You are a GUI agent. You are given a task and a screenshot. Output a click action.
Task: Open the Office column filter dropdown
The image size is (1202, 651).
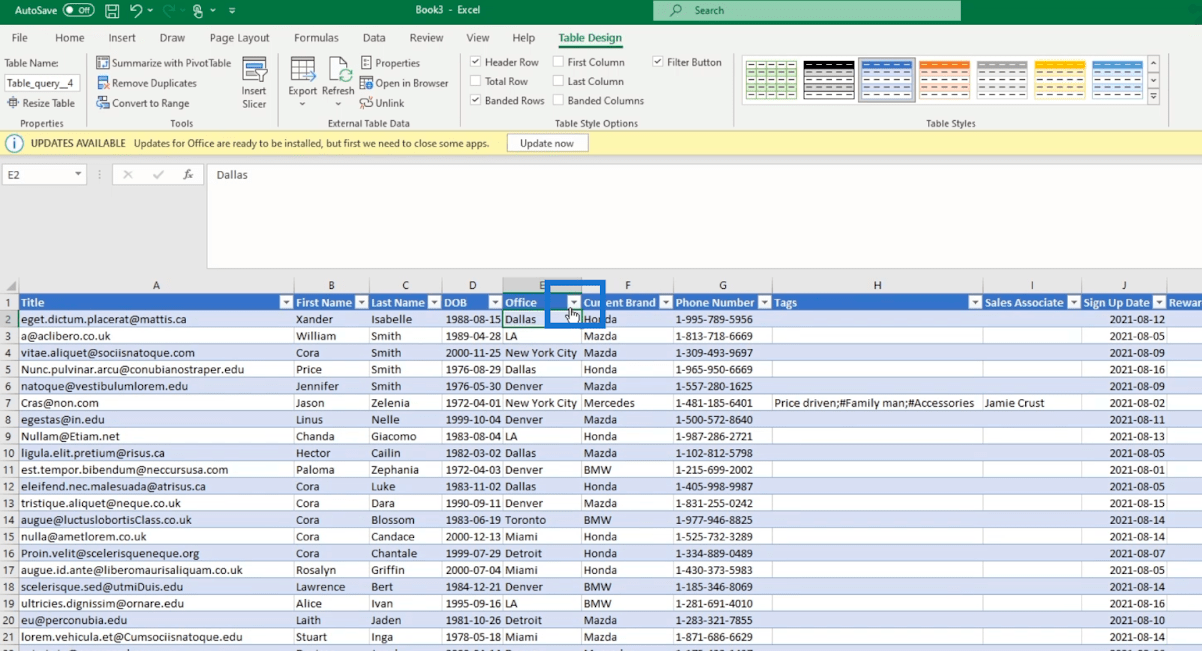pyautogui.click(x=574, y=303)
